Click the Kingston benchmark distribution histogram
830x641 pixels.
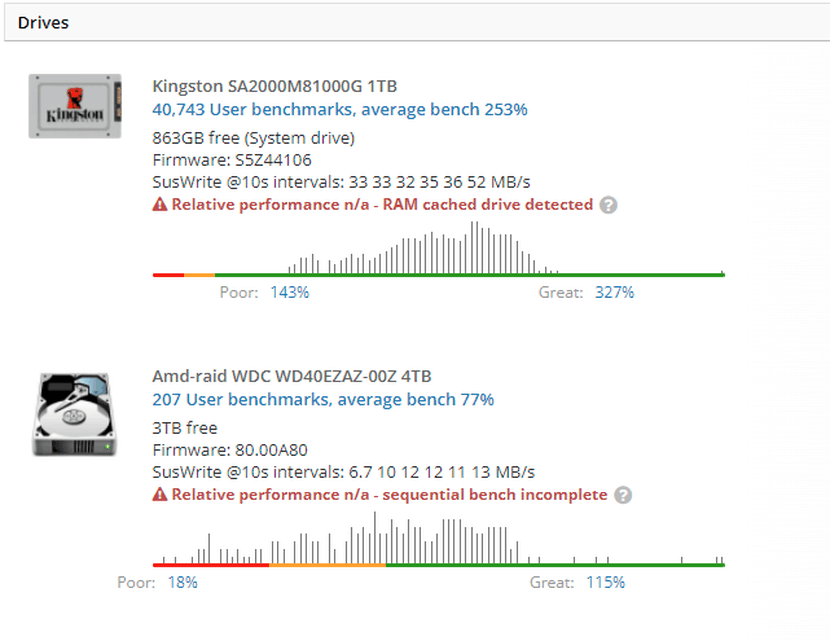click(x=430, y=250)
